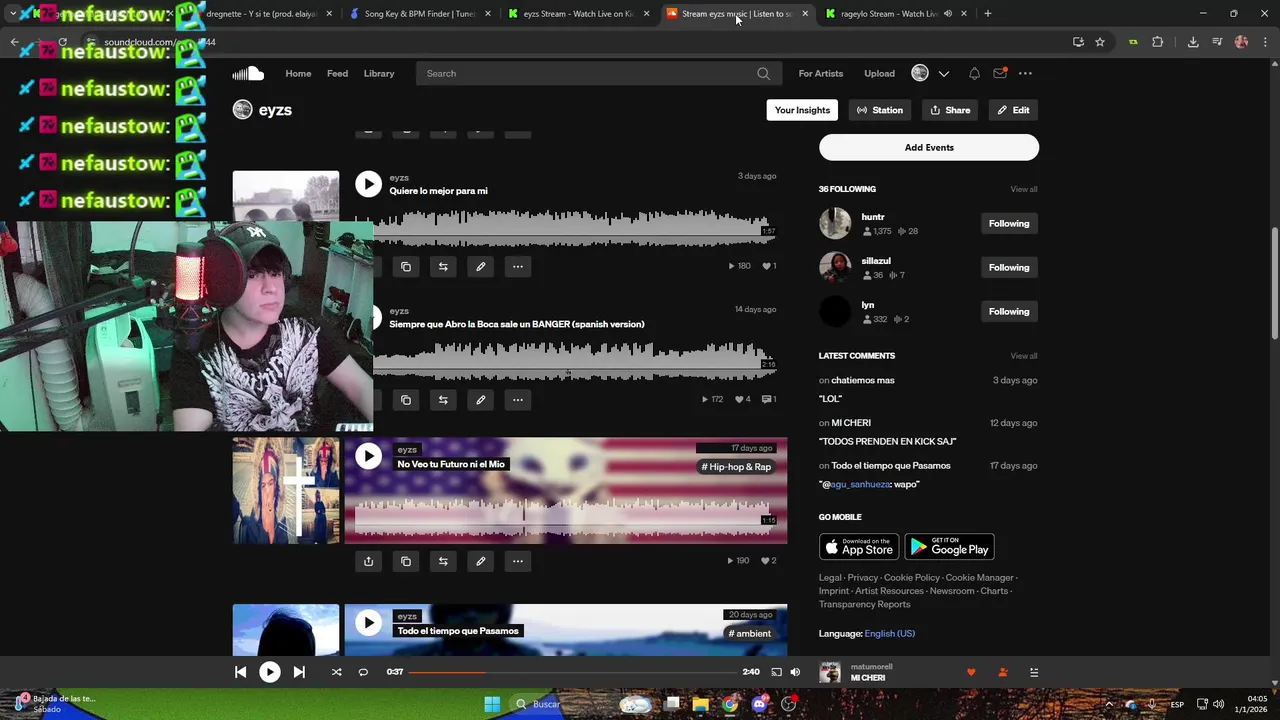Image resolution: width=1280 pixels, height=720 pixels.
Task: Open the Library page
Action: coord(379,73)
